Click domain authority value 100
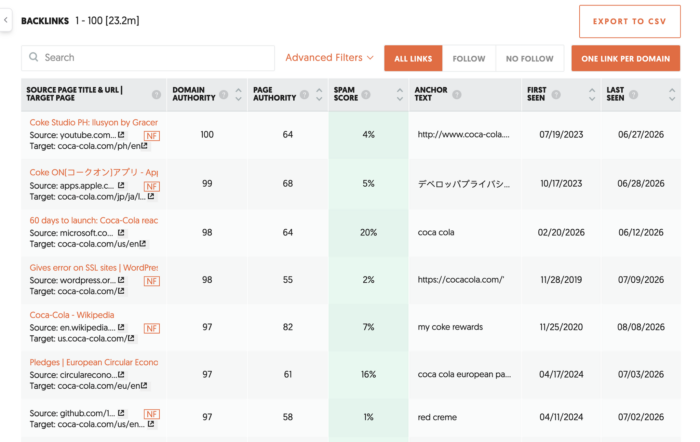Image resolution: width=700 pixels, height=442 pixels. (x=207, y=134)
